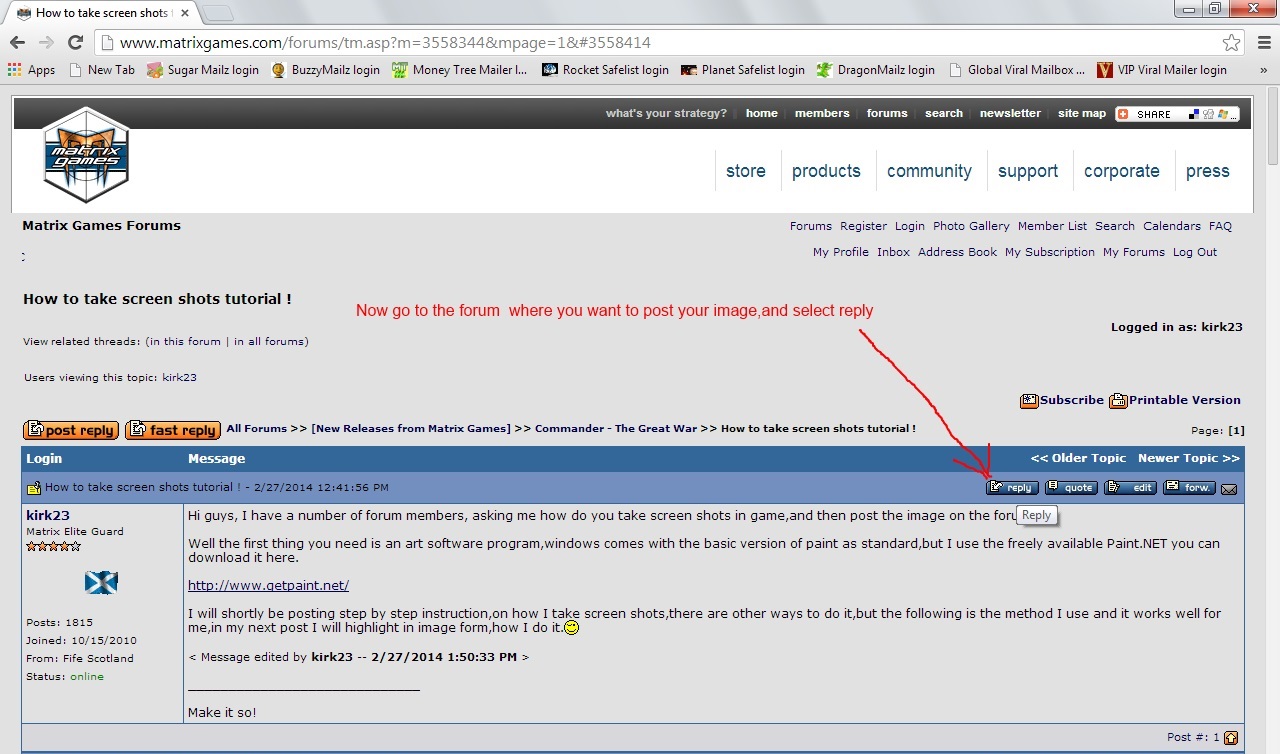The image size is (1280, 754).
Task: Open My Subscription link
Action: 1050,252
